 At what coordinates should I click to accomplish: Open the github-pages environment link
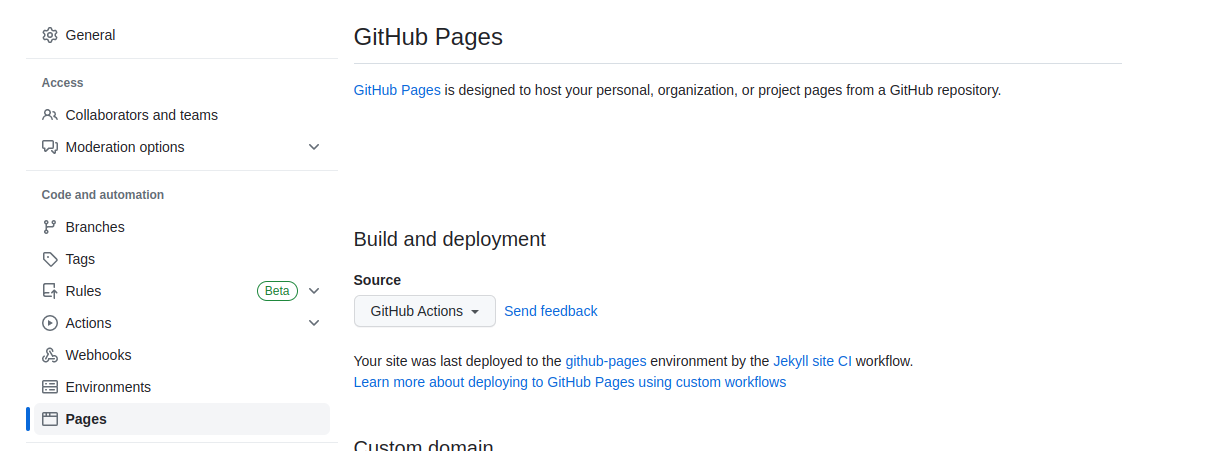pyautogui.click(x=606, y=361)
